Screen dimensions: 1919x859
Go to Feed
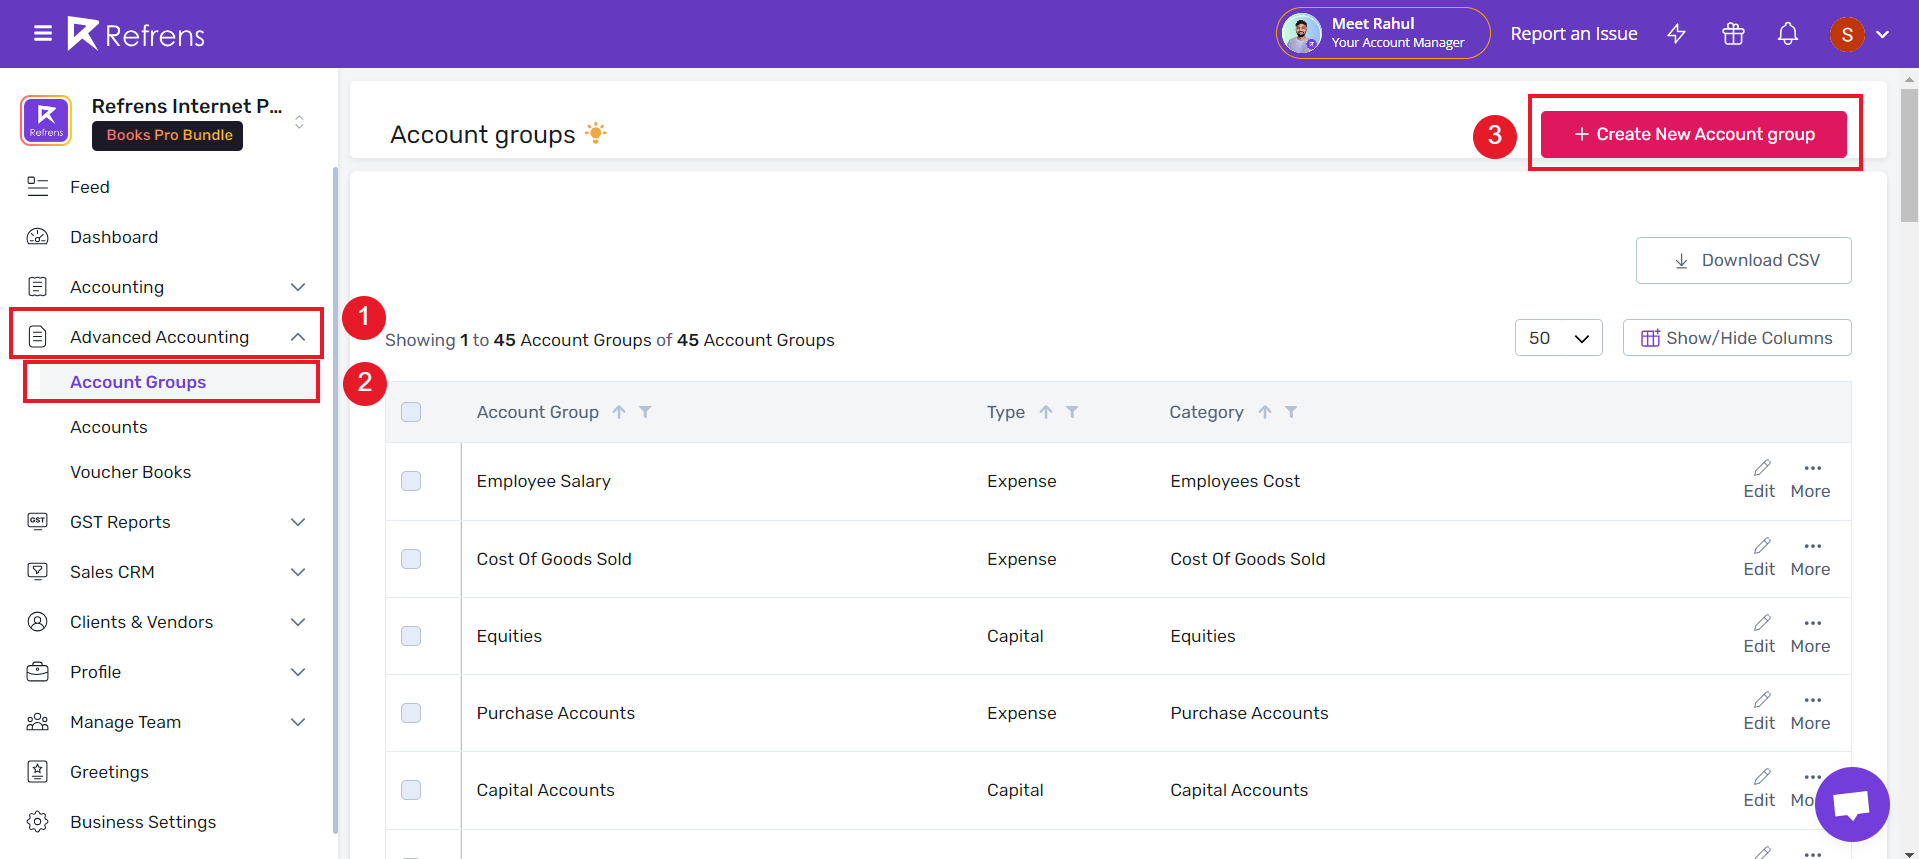(90, 187)
